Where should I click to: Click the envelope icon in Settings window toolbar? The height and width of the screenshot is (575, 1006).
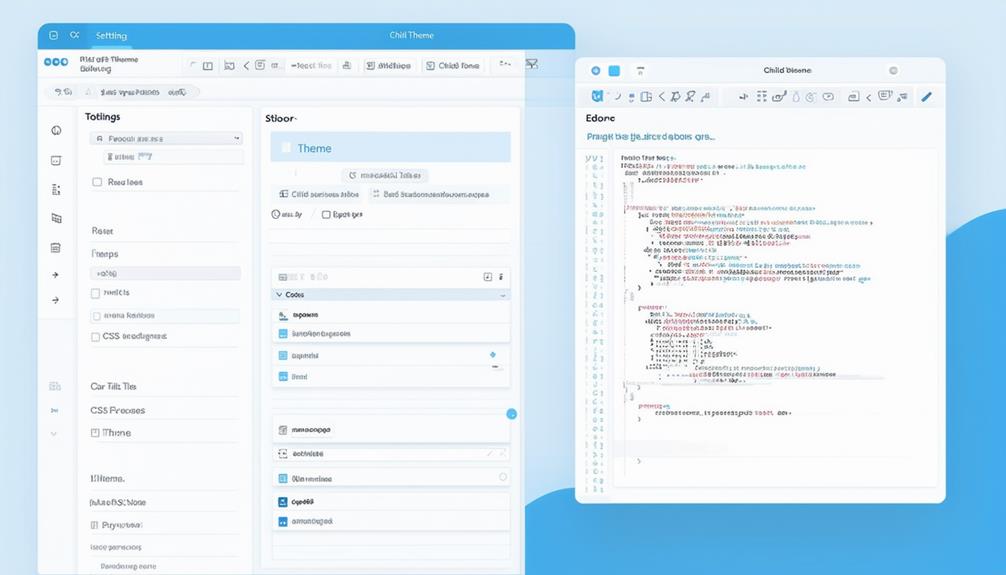[532, 65]
